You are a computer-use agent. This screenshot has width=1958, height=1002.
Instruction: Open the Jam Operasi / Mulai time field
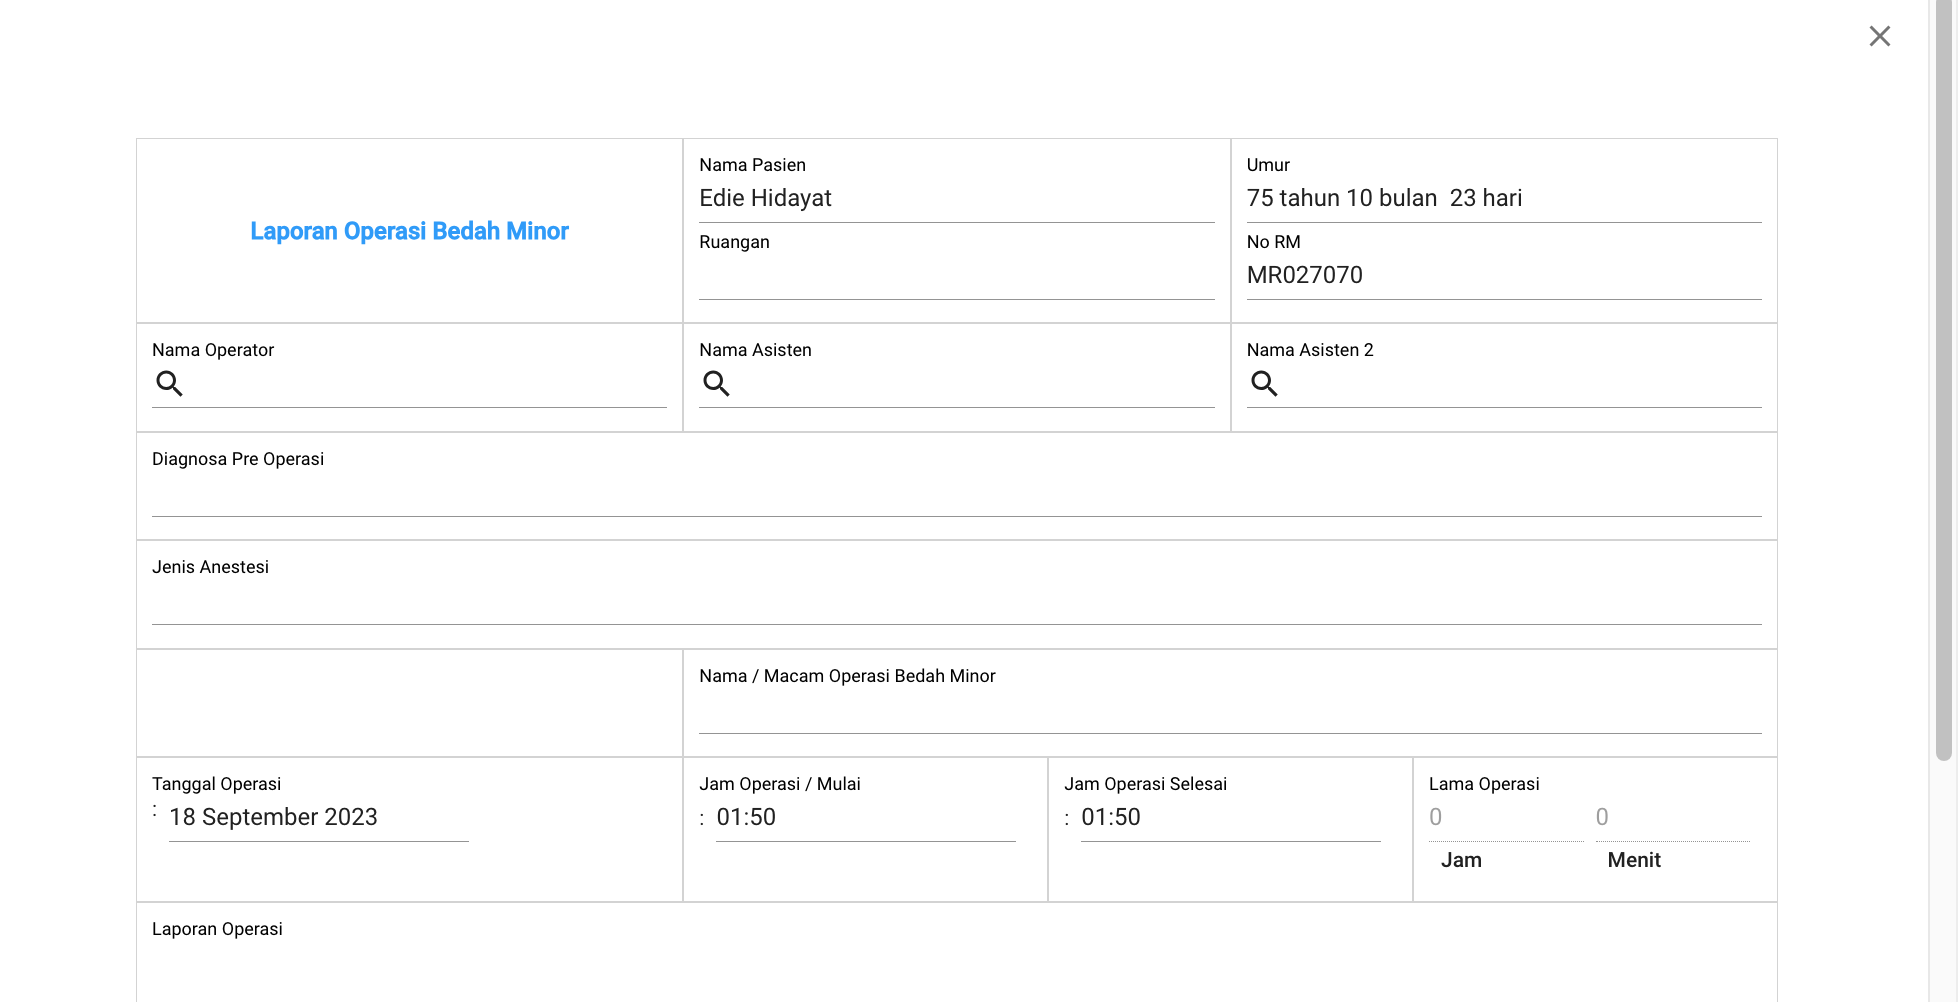tap(865, 818)
